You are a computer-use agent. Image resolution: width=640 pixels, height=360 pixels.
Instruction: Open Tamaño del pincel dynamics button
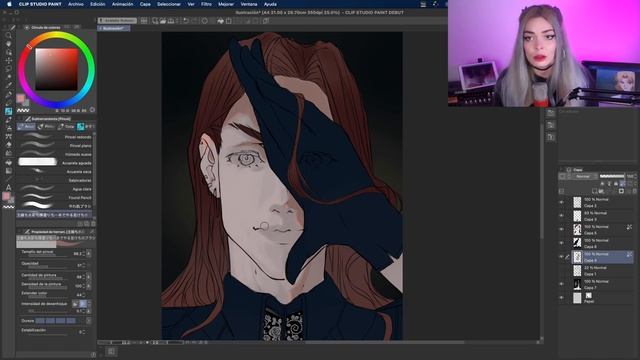[x=89, y=254]
